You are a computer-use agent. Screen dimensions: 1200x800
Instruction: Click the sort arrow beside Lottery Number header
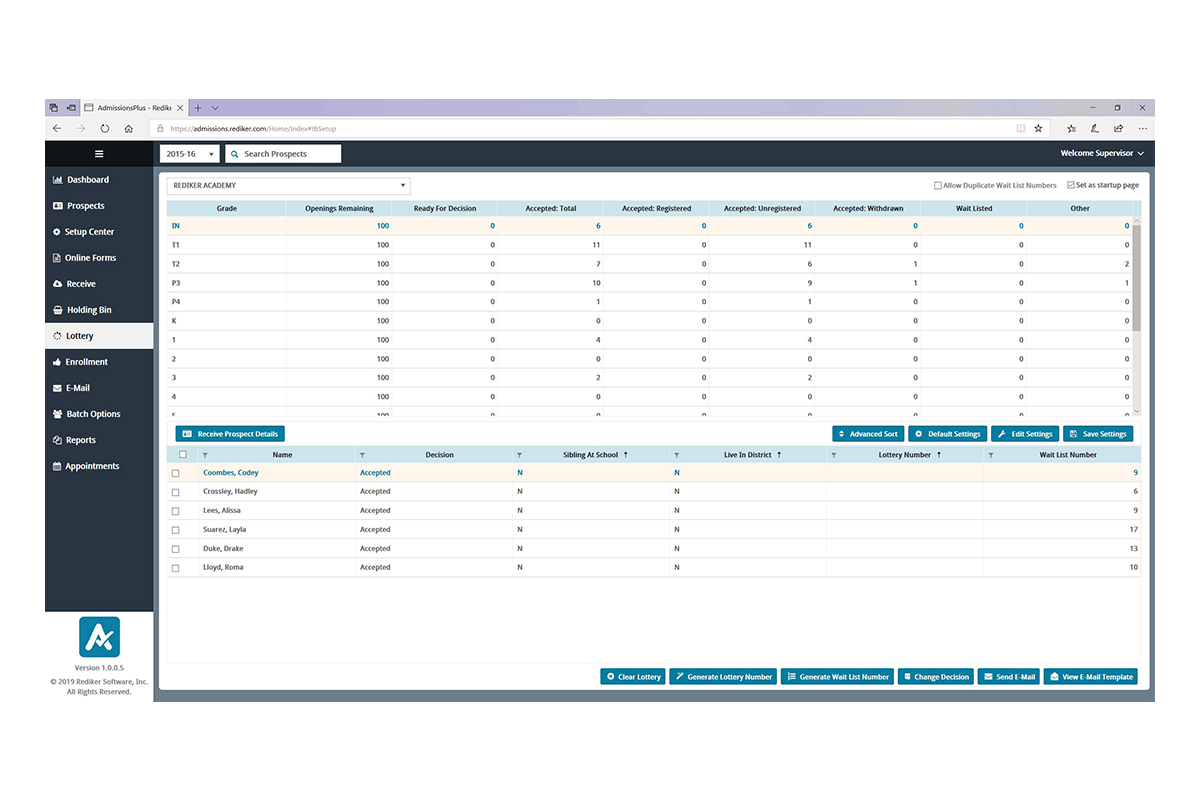pyautogui.click(x=939, y=455)
